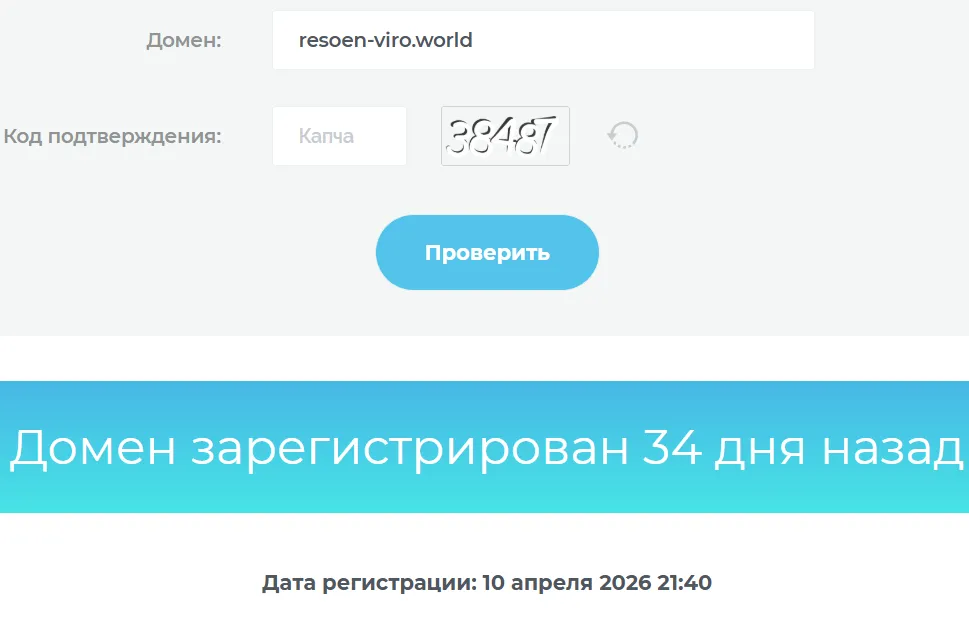Click the Код подтверждения: label
Viewport: 969px width, 621px height.
pyautogui.click(x=112, y=136)
